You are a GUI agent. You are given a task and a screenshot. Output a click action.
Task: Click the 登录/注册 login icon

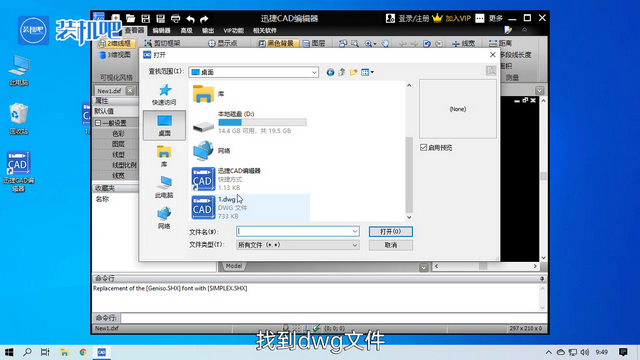coord(390,18)
